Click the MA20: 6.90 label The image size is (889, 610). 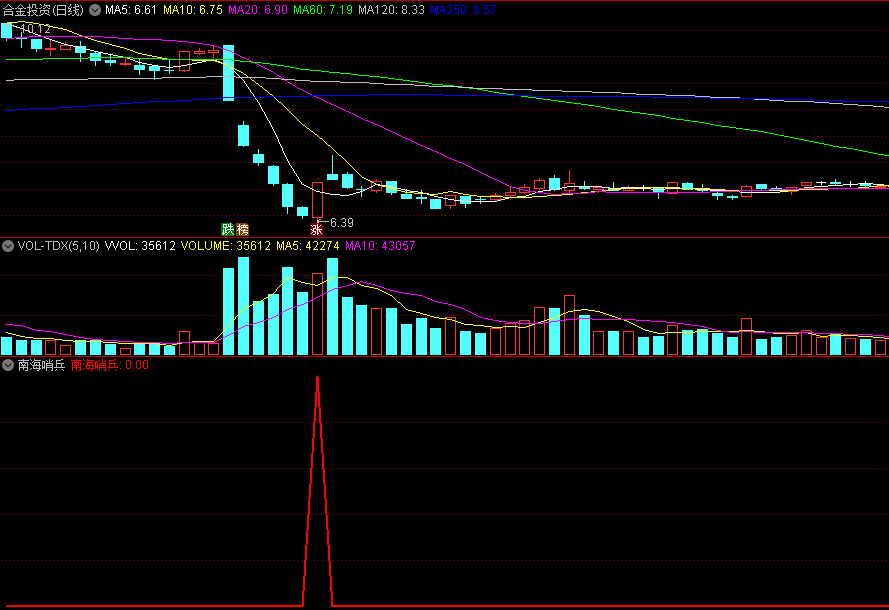coord(258,10)
